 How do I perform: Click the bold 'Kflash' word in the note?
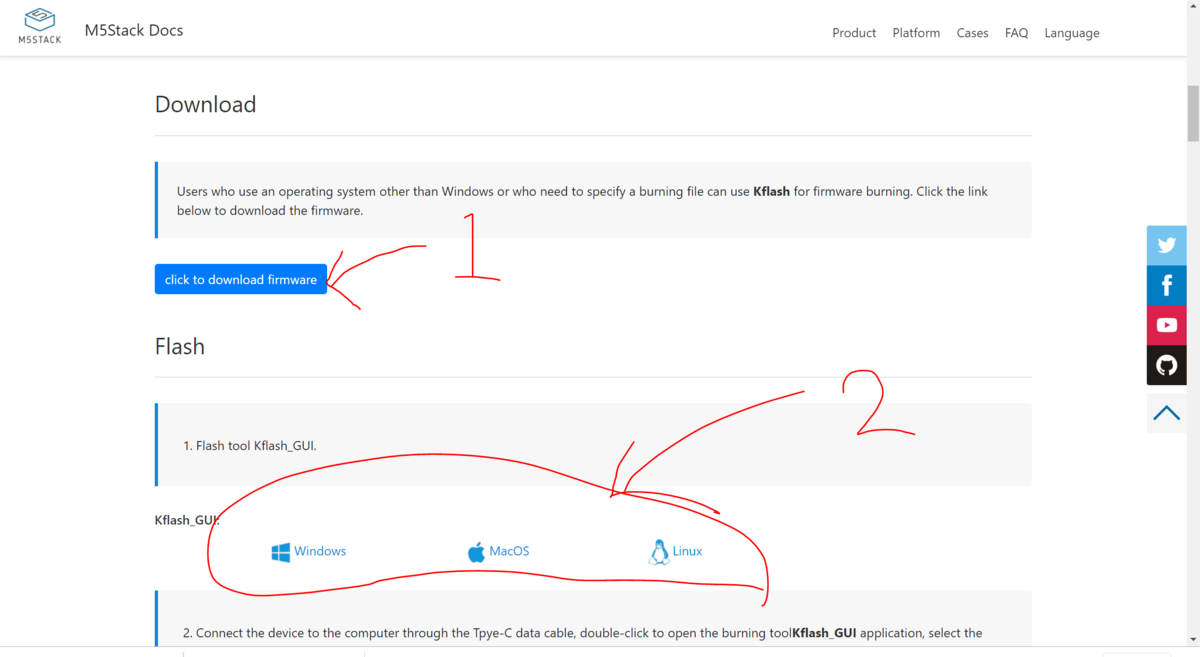(771, 191)
